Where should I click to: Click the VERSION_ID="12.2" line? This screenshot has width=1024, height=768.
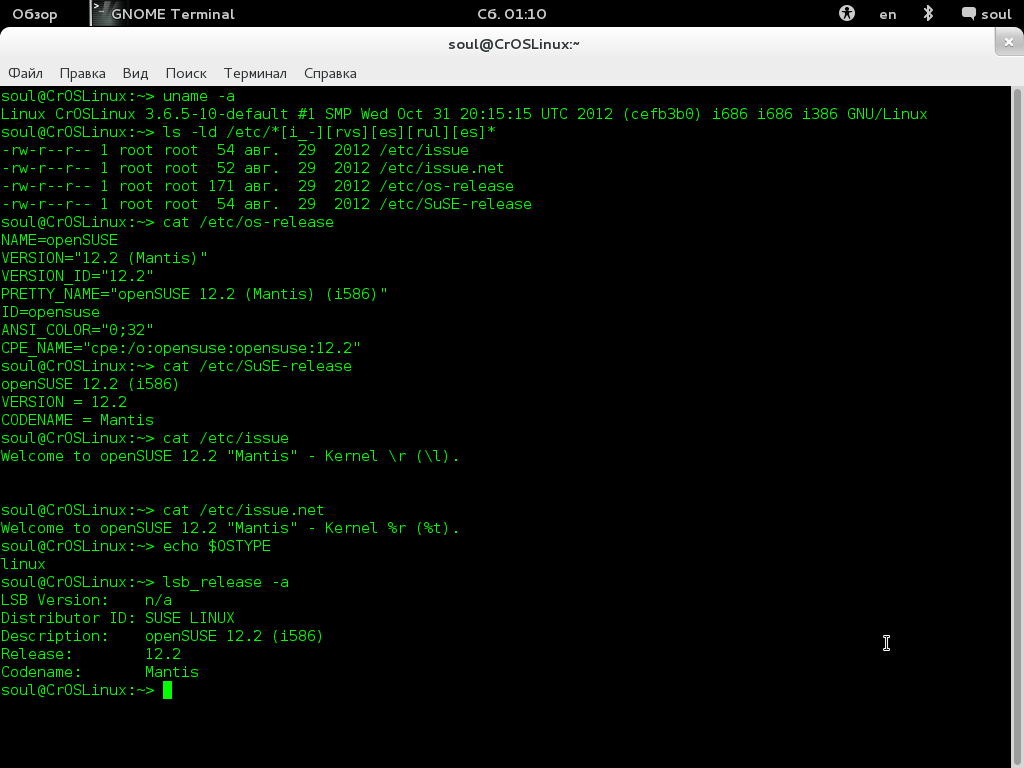point(77,276)
